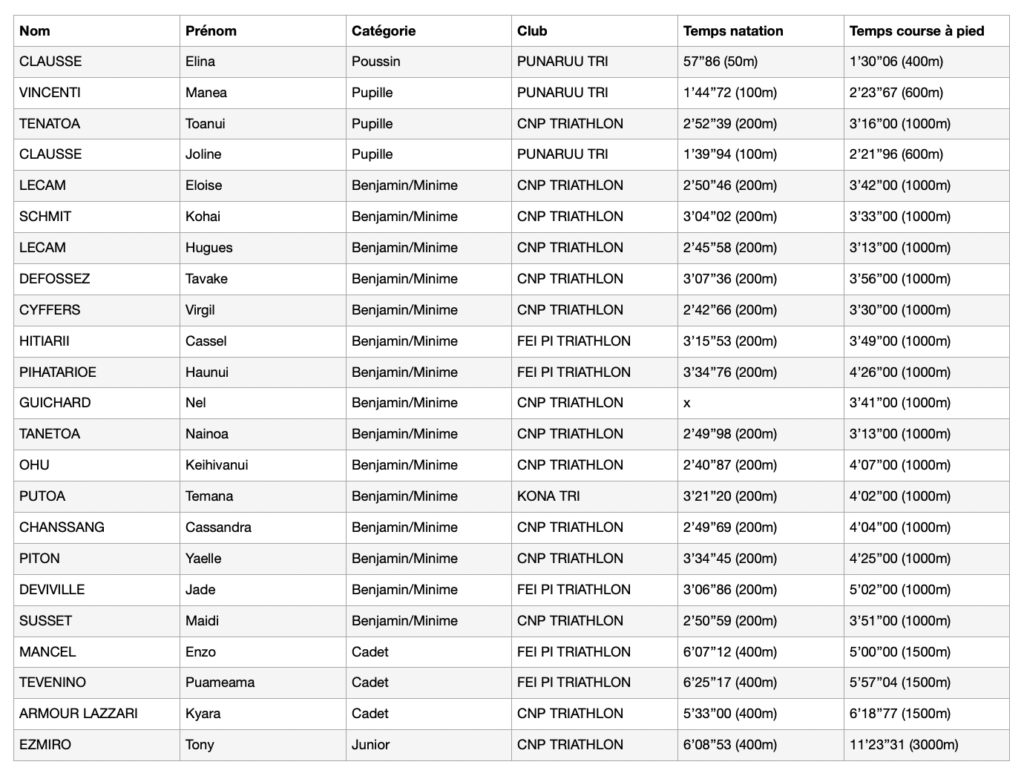Select the first name Puameama

click(220, 682)
